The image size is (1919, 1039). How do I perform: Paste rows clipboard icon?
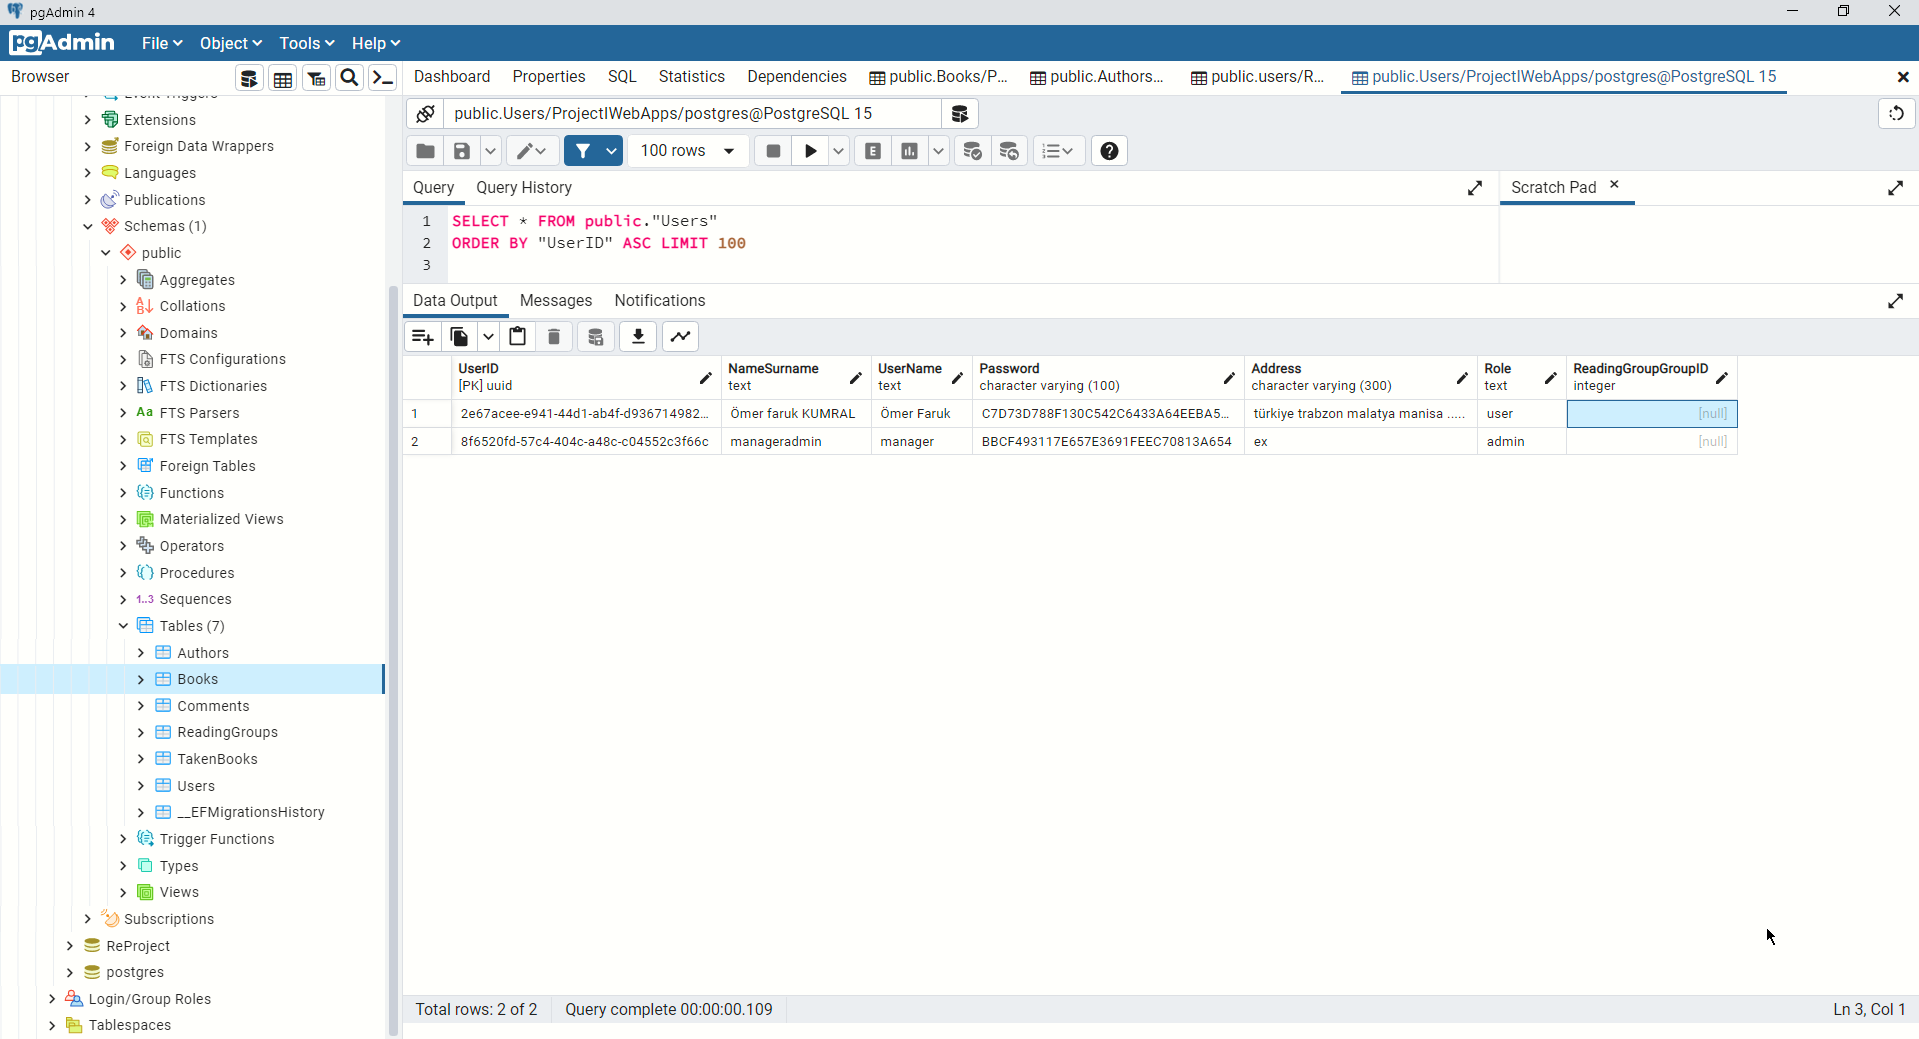click(x=517, y=337)
